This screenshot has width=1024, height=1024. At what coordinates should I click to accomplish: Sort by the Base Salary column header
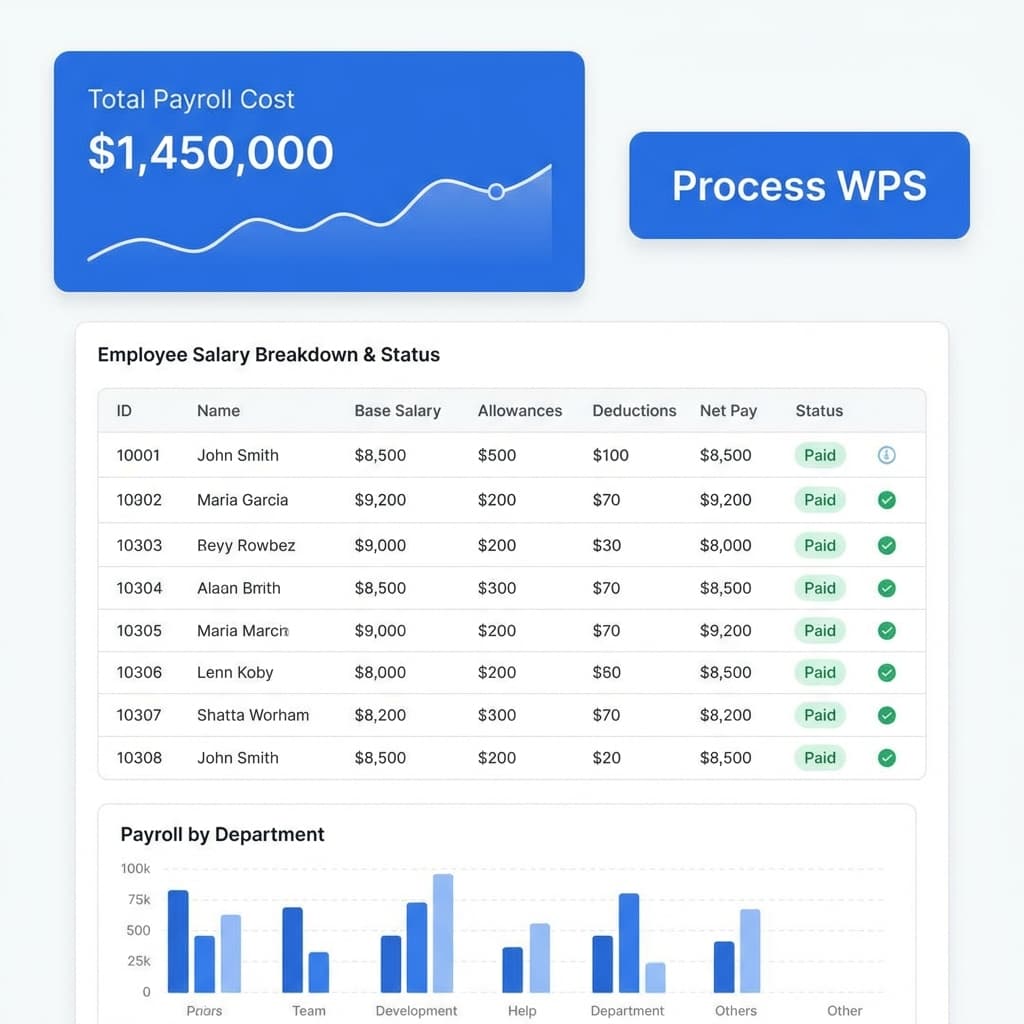click(x=397, y=411)
